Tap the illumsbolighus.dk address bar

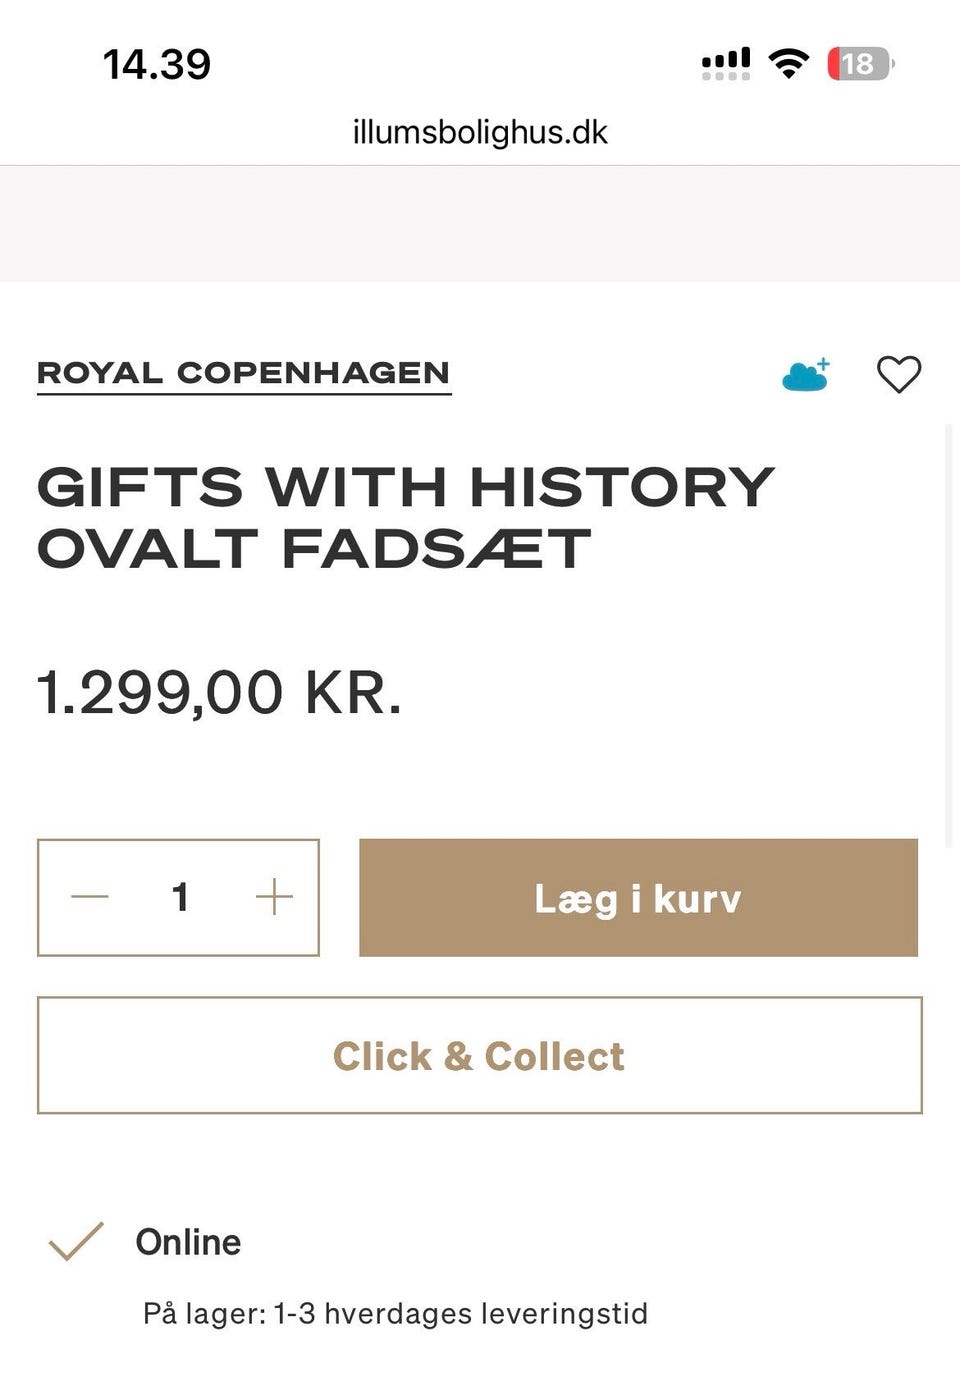coord(480,132)
